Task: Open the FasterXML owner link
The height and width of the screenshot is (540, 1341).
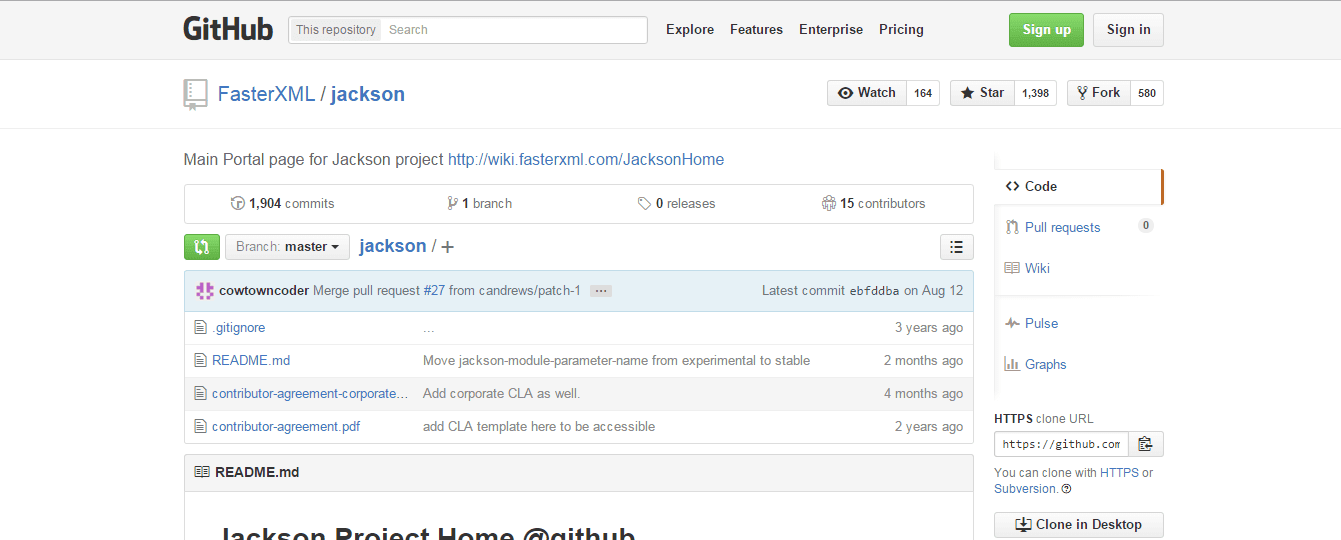Action: (266, 94)
